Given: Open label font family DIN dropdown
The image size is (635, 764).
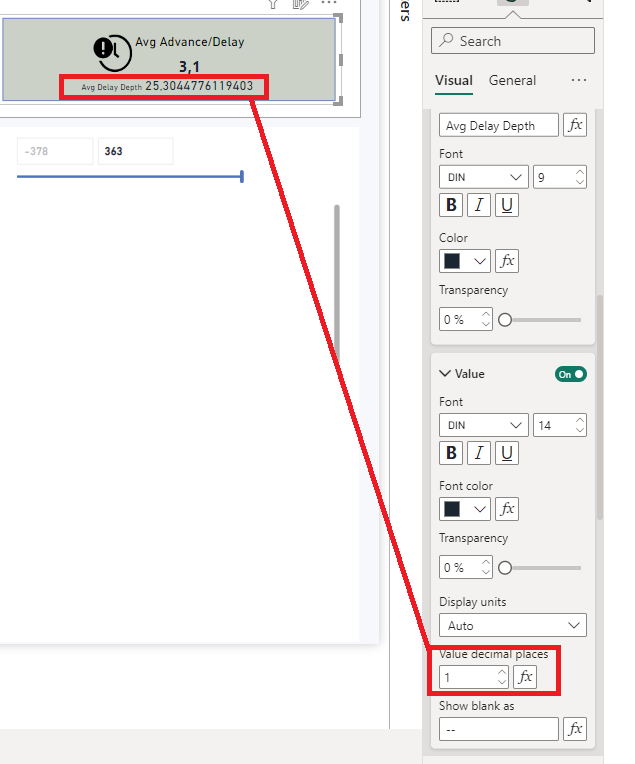Looking at the screenshot, I should pyautogui.click(x=483, y=177).
